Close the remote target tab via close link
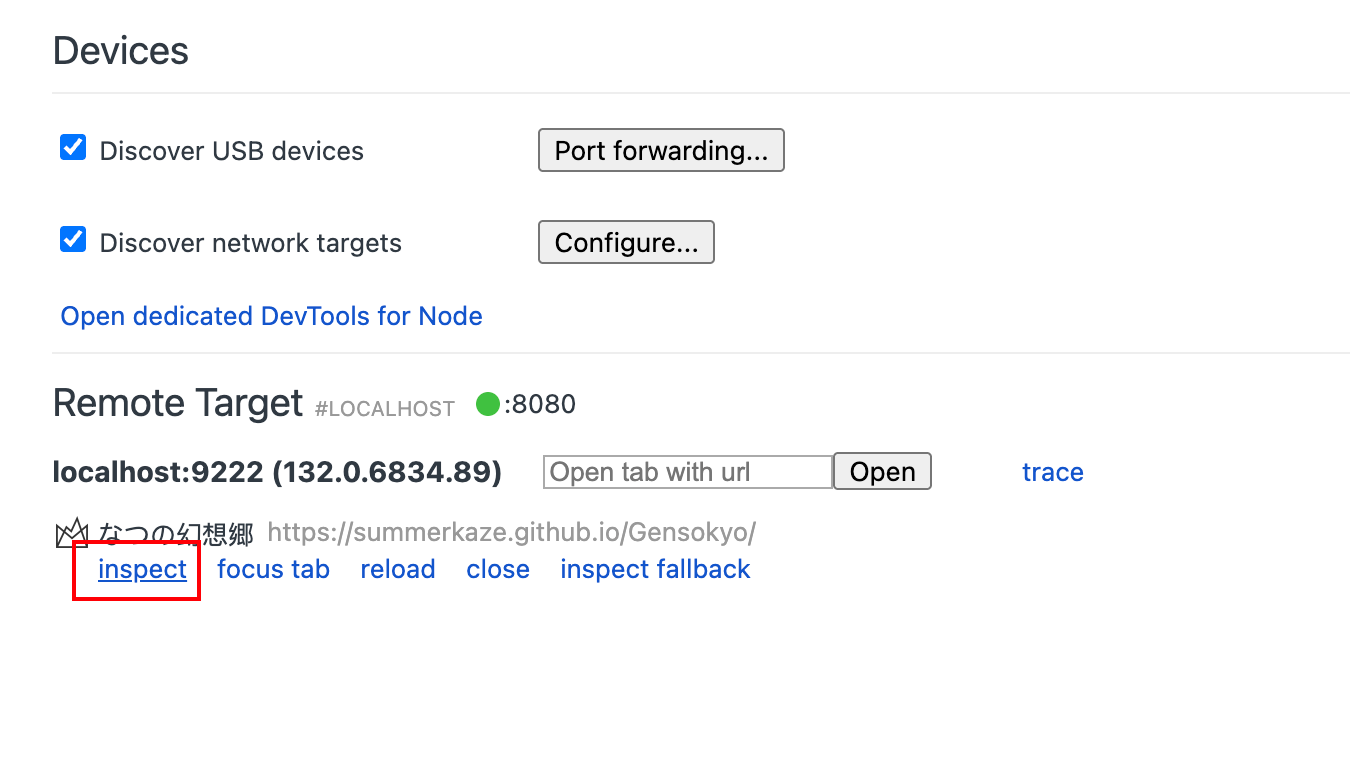Image resolution: width=1350 pixels, height=770 pixels. point(498,569)
